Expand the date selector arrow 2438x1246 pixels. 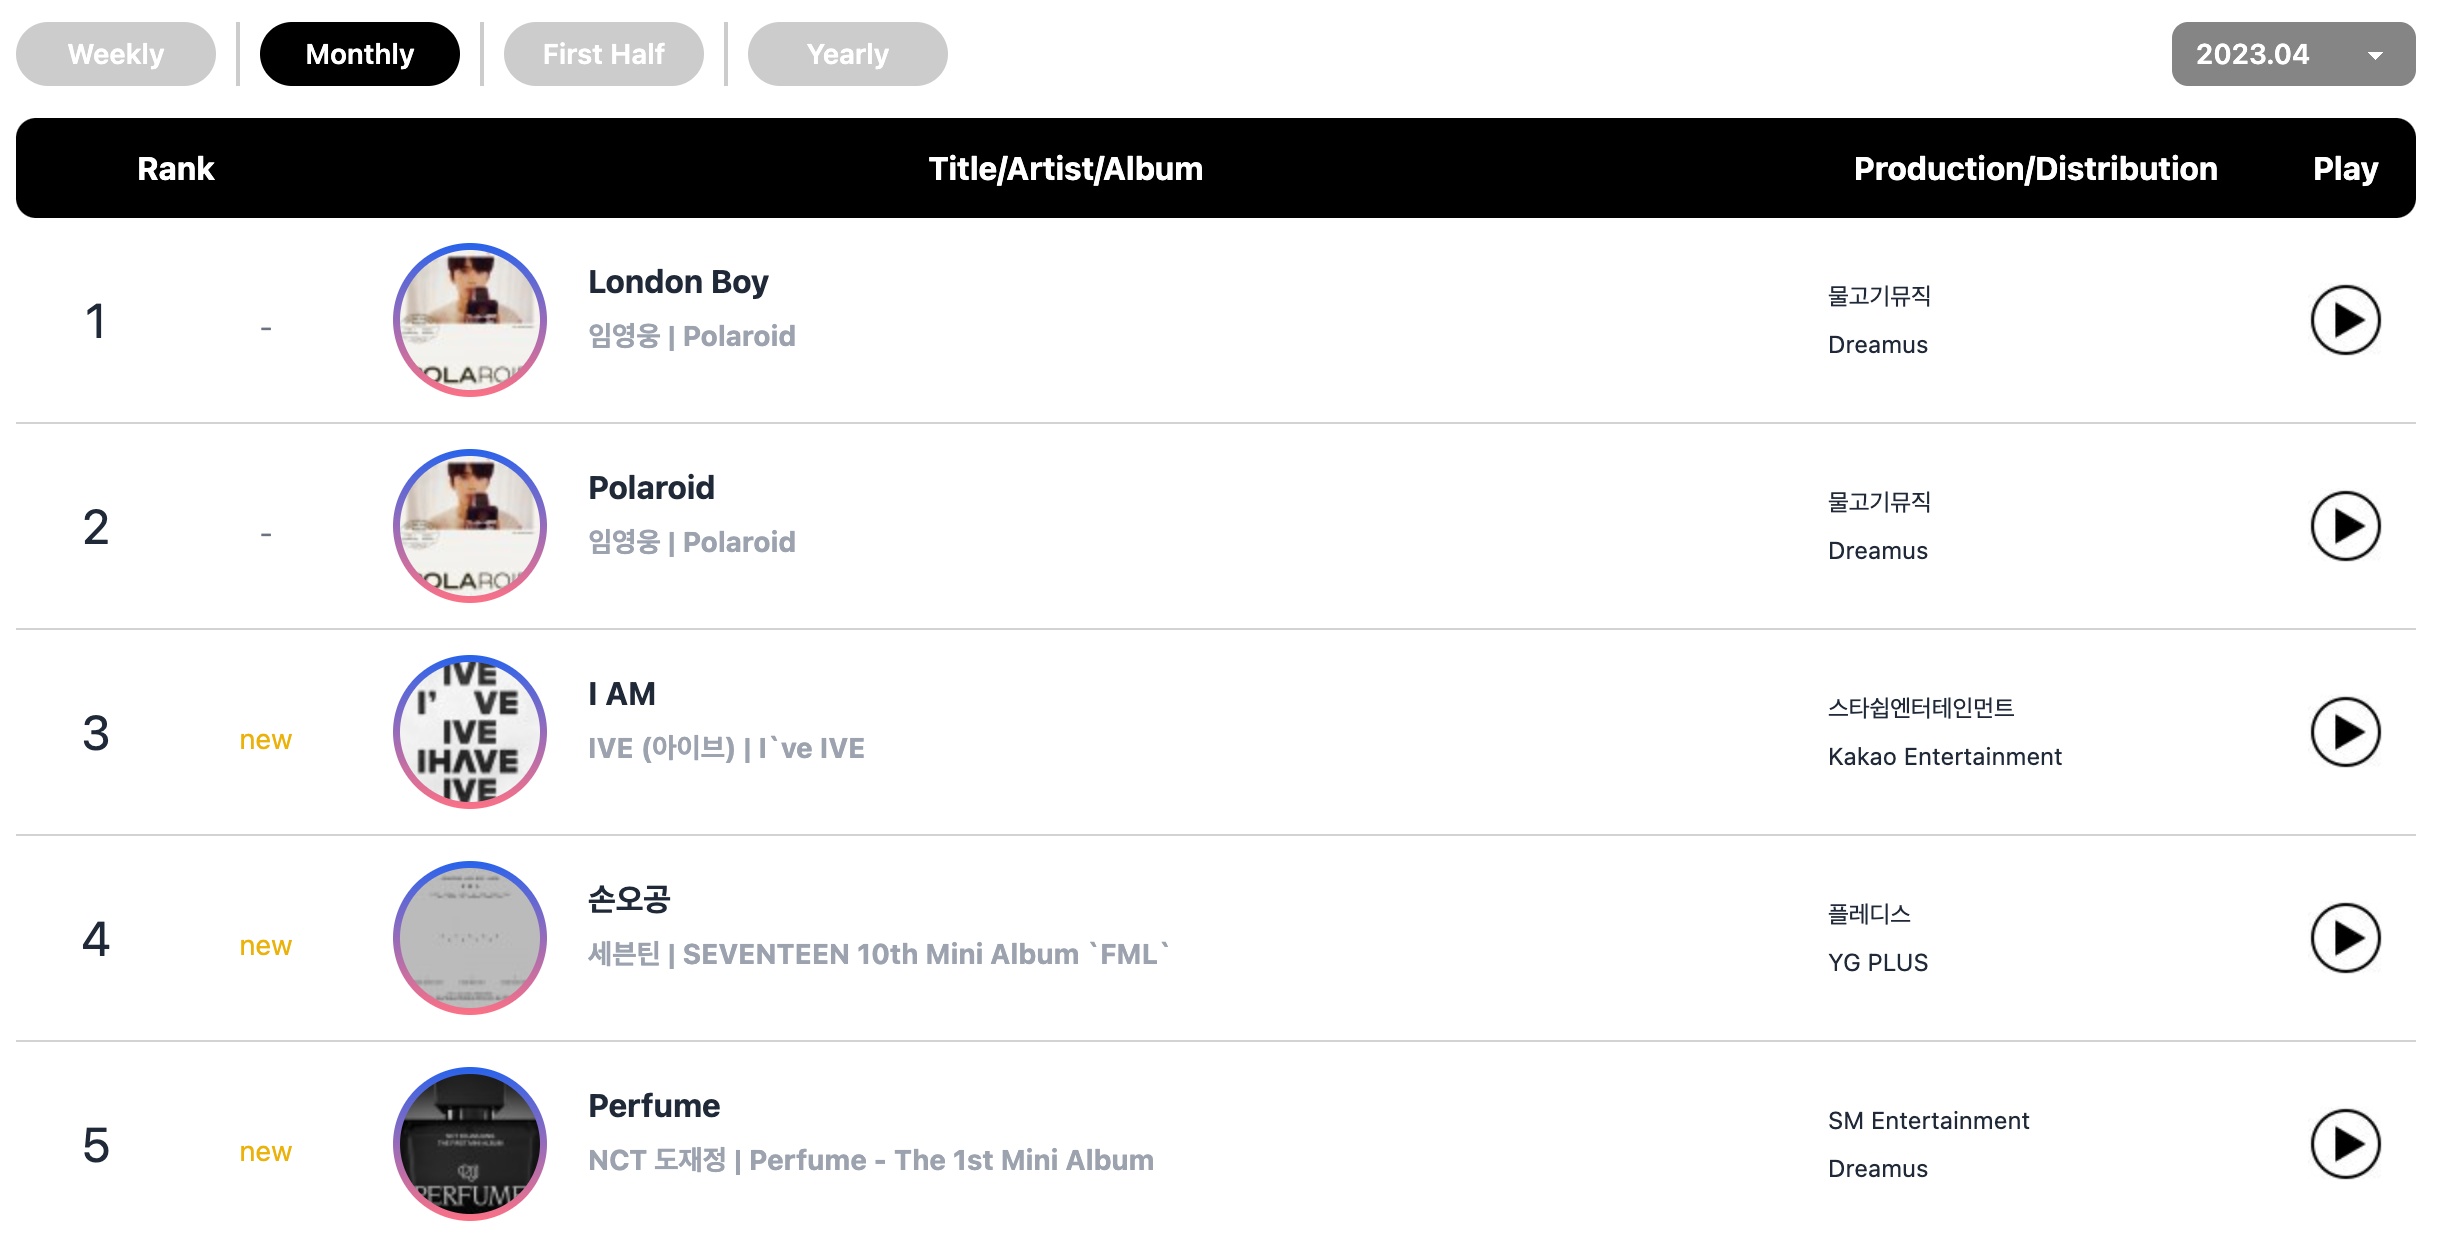(2375, 56)
